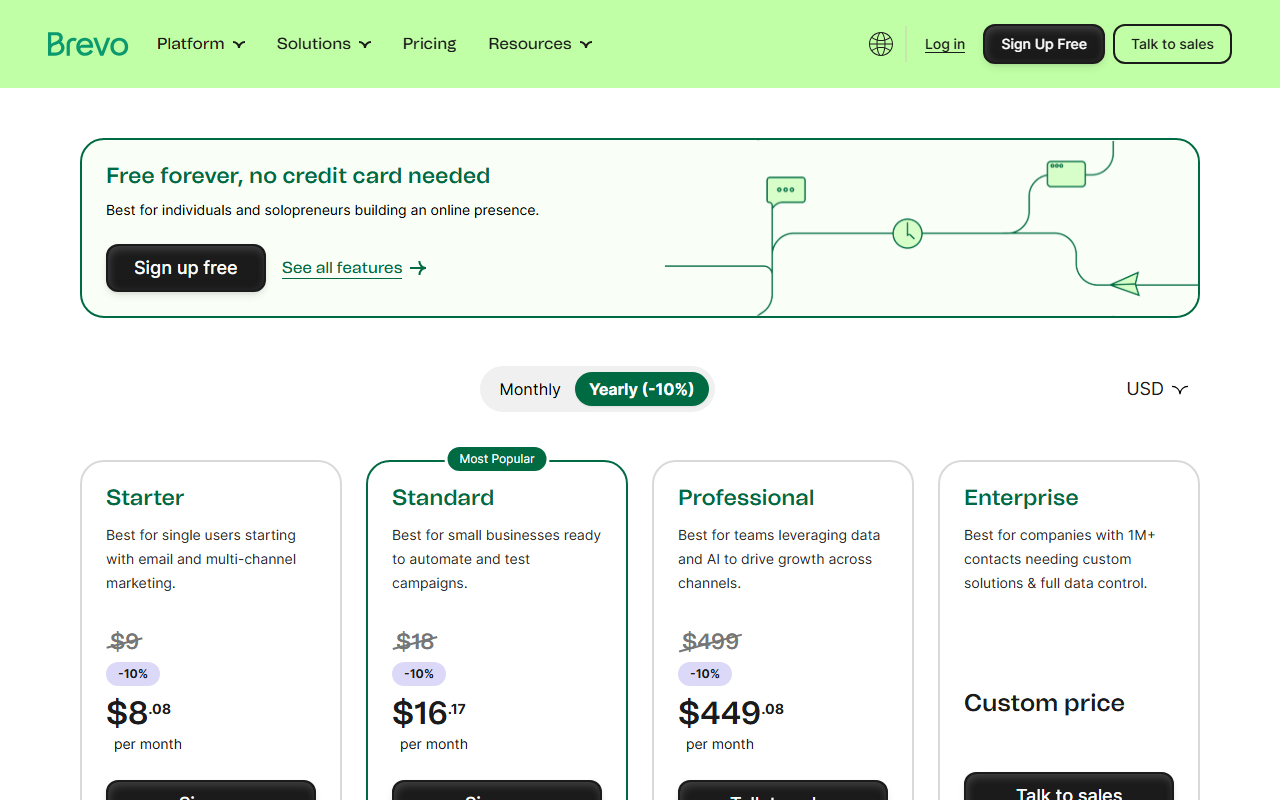Click the Log in link
Image resolution: width=1280 pixels, height=800 pixels.
[x=945, y=44]
